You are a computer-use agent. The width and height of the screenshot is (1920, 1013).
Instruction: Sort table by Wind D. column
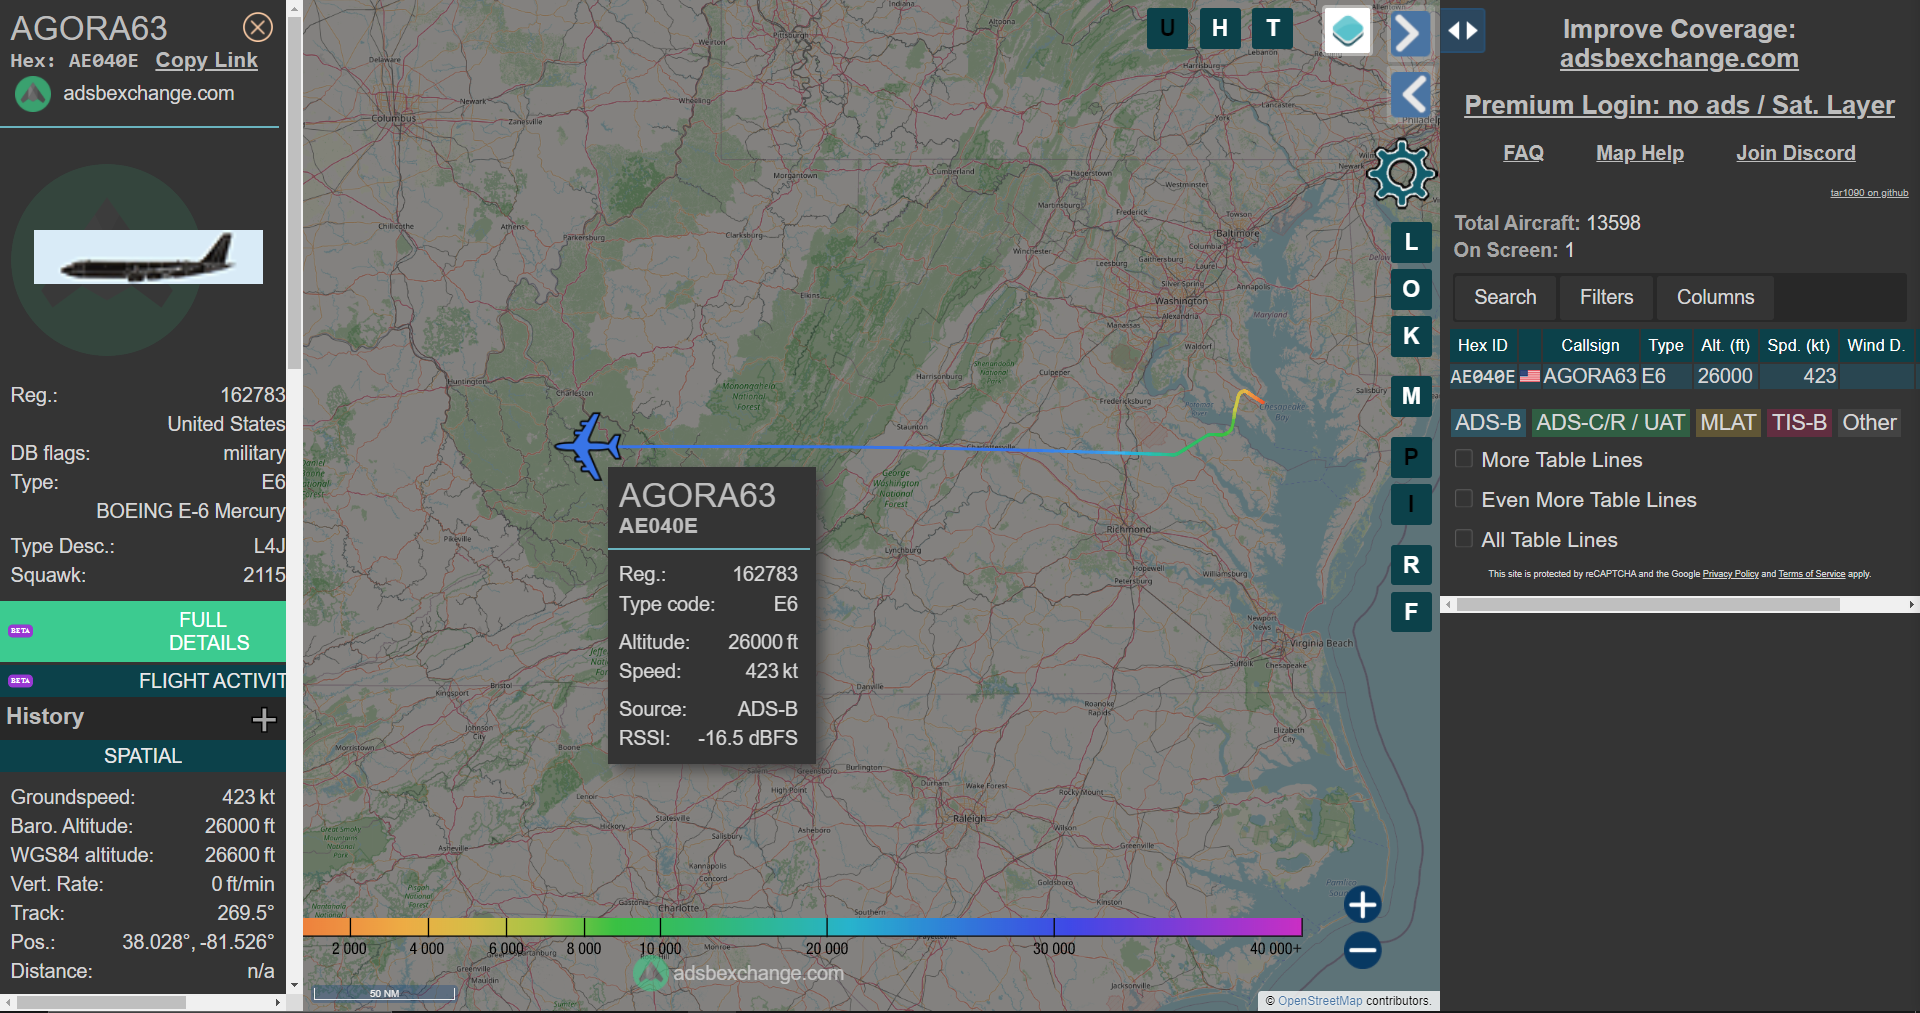click(1876, 345)
